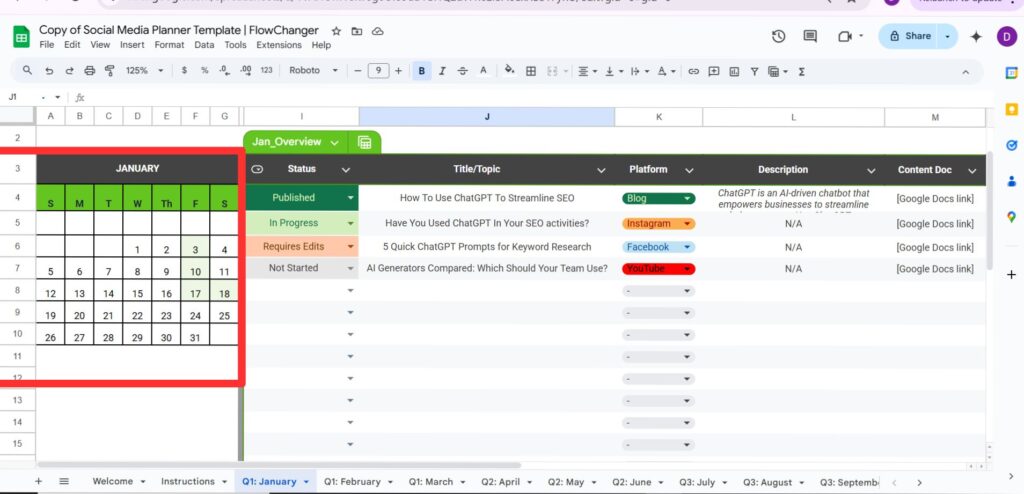Open the Google account avatar D

[x=1007, y=37]
